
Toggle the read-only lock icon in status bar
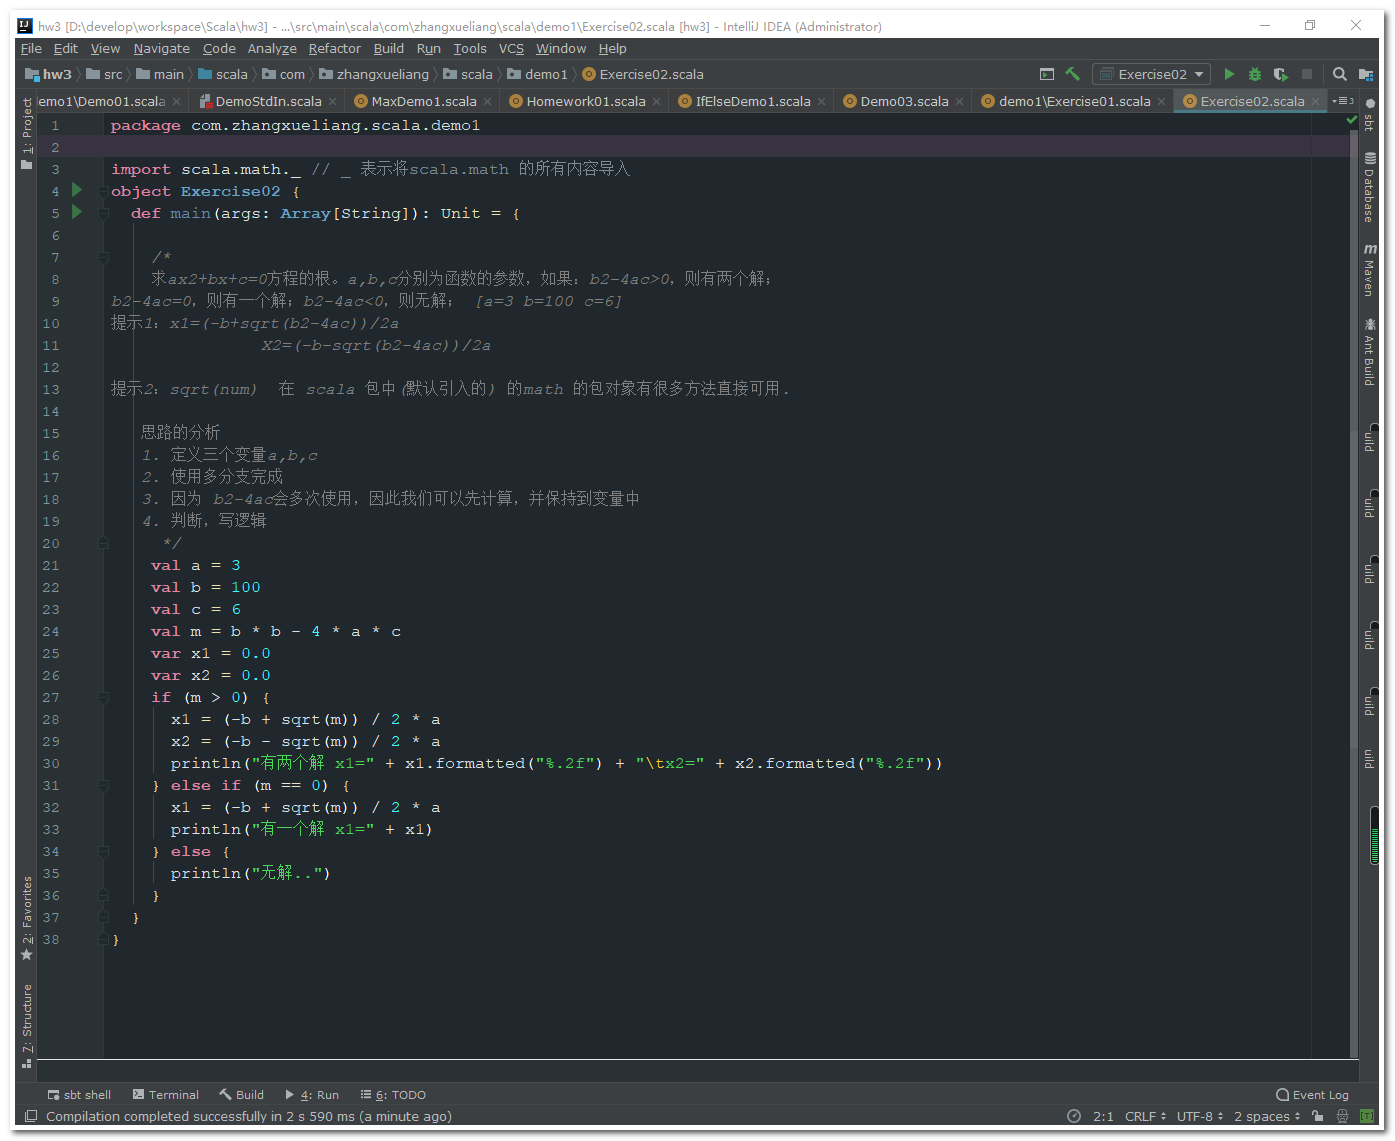tap(1318, 1116)
